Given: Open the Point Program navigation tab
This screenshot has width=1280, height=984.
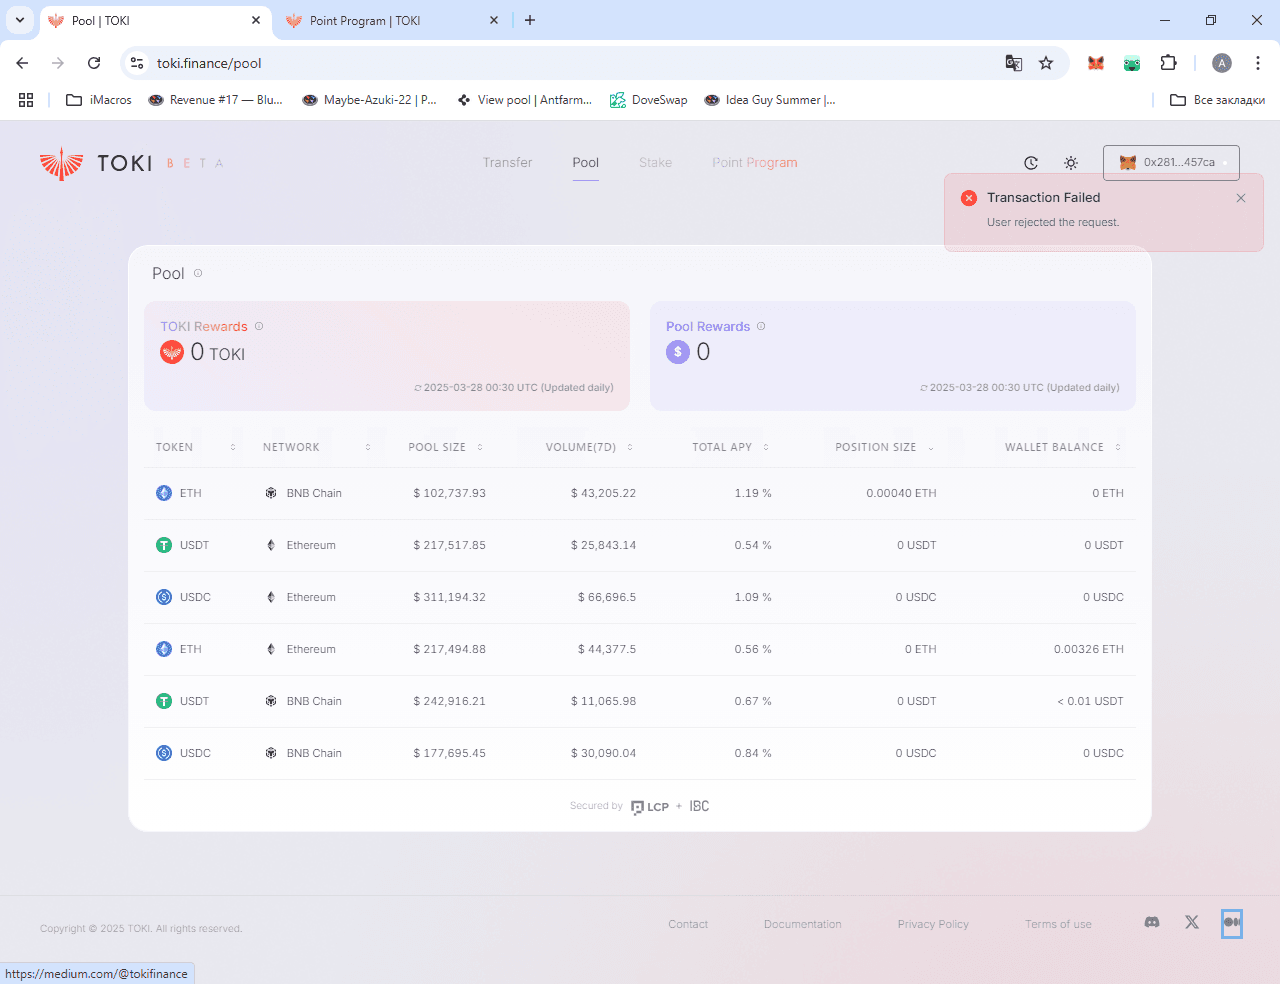Looking at the screenshot, I should tap(755, 162).
